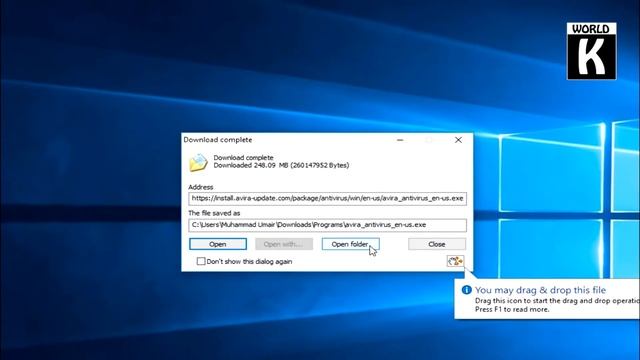
Task: Click the 'Address' label
Action: click(201, 187)
